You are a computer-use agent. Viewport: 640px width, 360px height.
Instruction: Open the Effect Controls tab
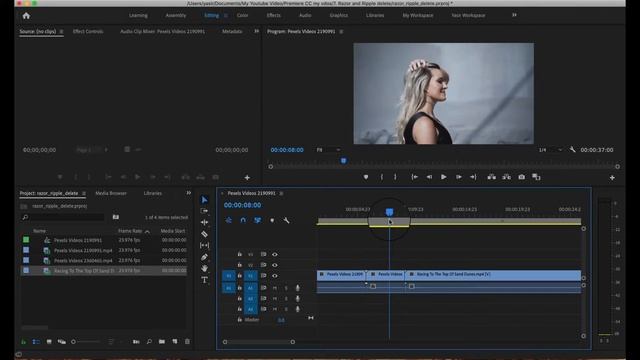[88, 31]
